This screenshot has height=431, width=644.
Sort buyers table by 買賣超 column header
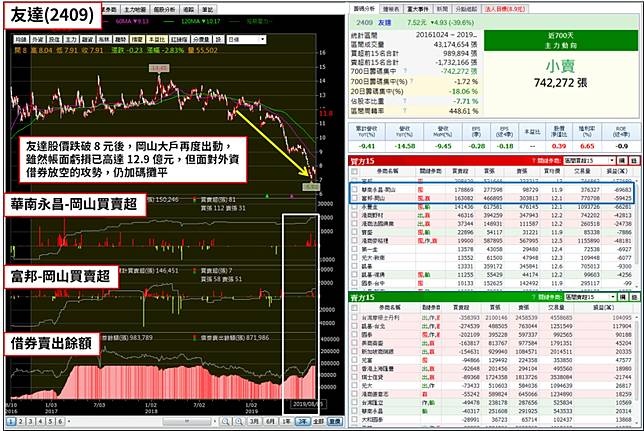(x=460, y=171)
